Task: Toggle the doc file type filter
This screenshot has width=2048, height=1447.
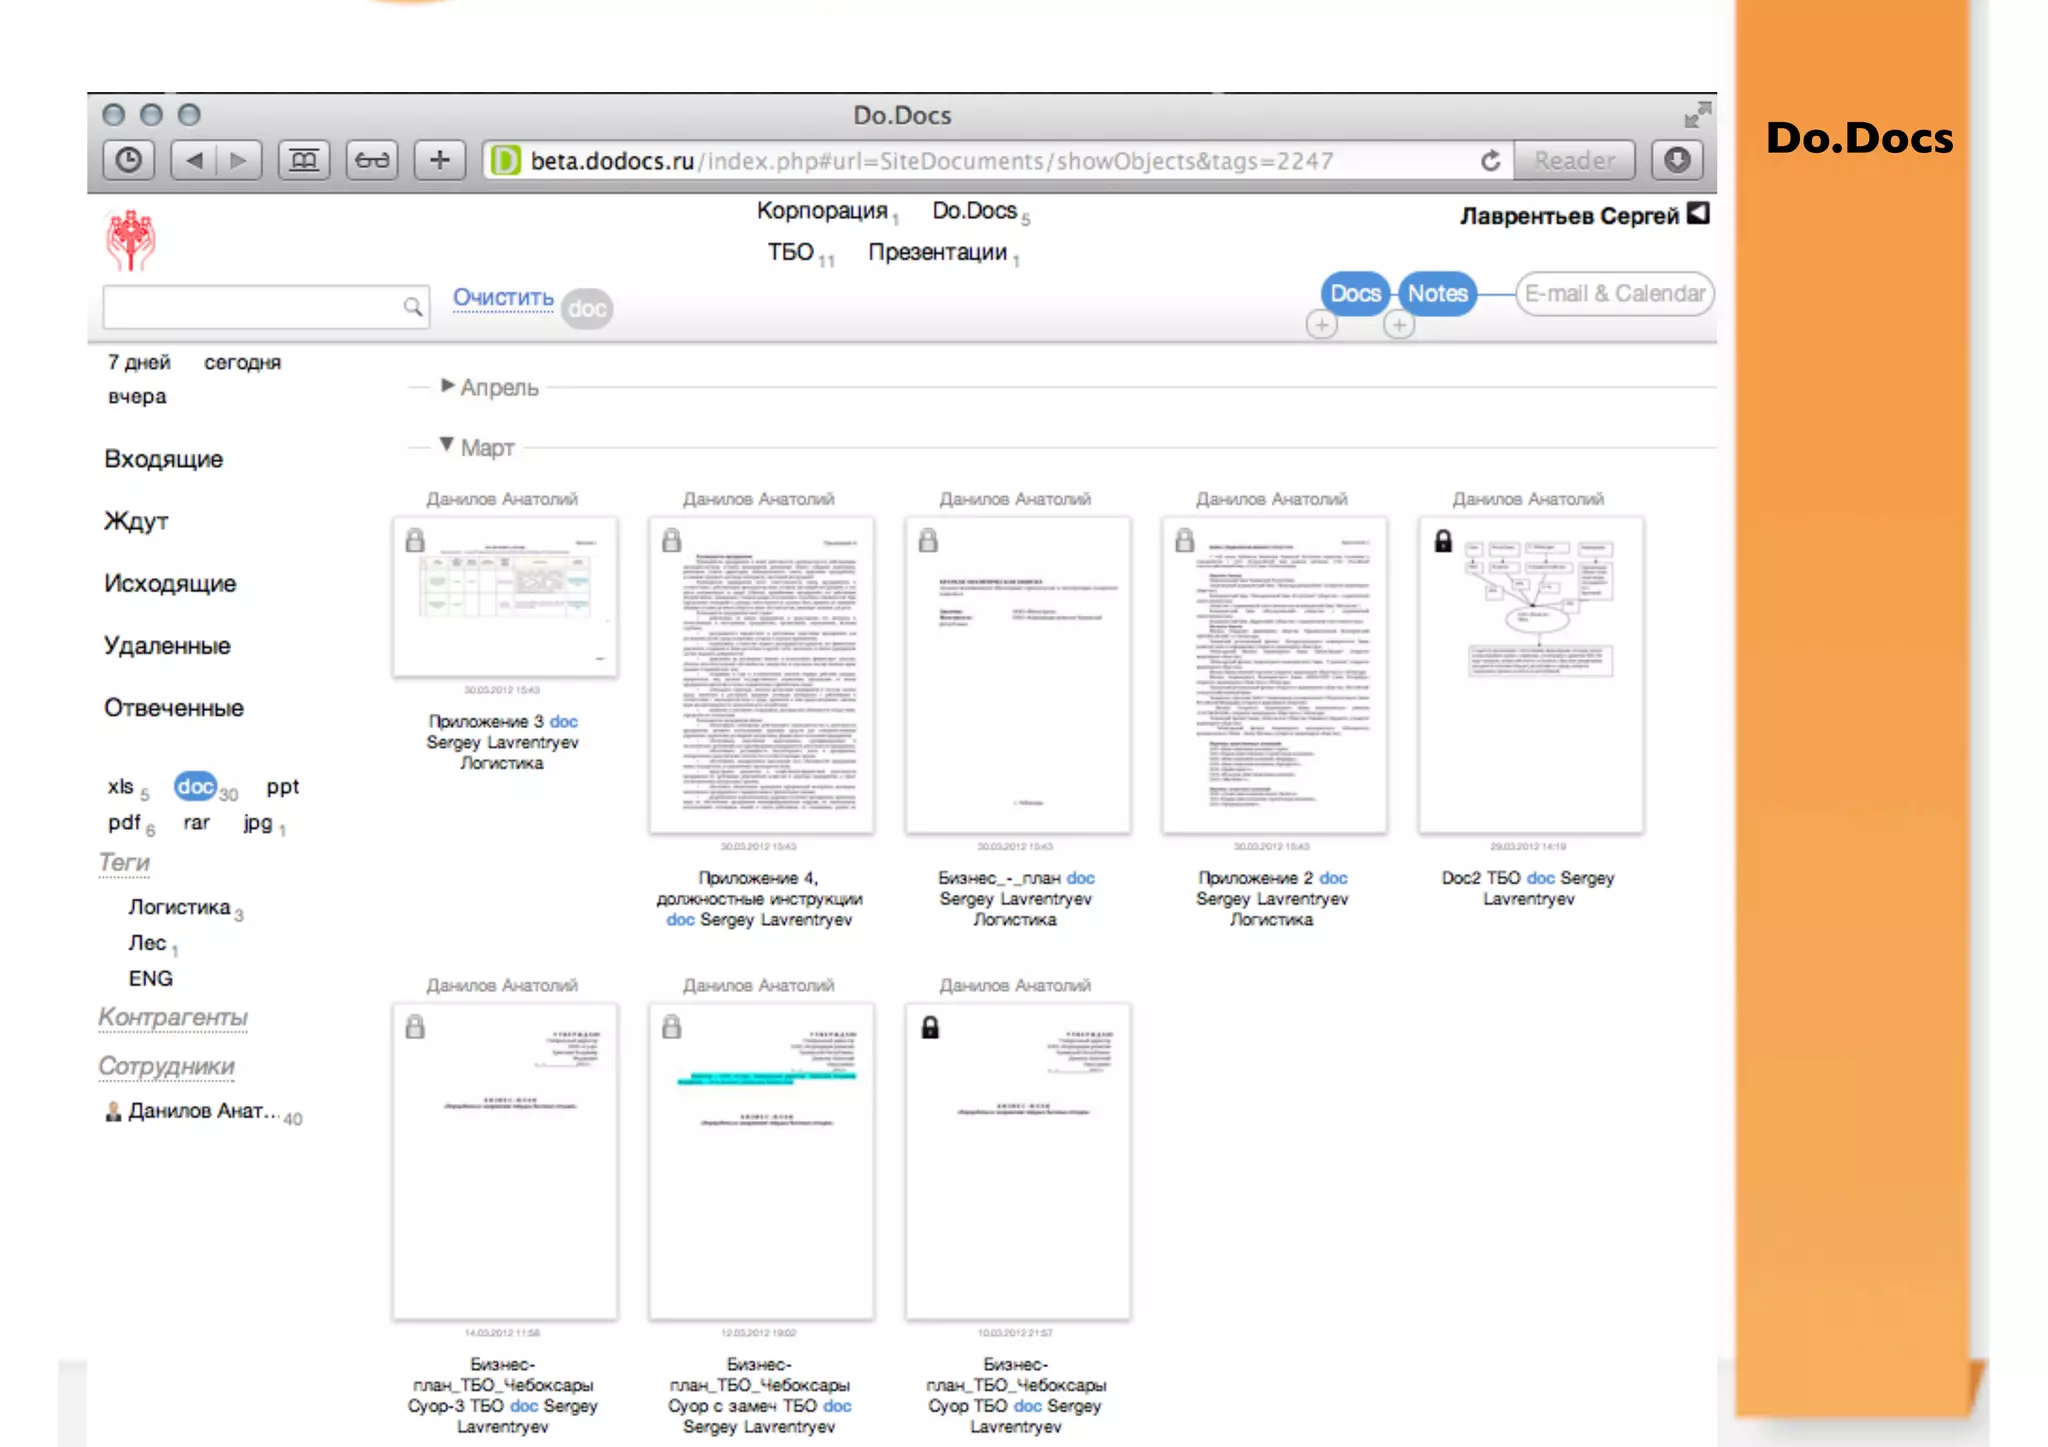Action: [195, 787]
